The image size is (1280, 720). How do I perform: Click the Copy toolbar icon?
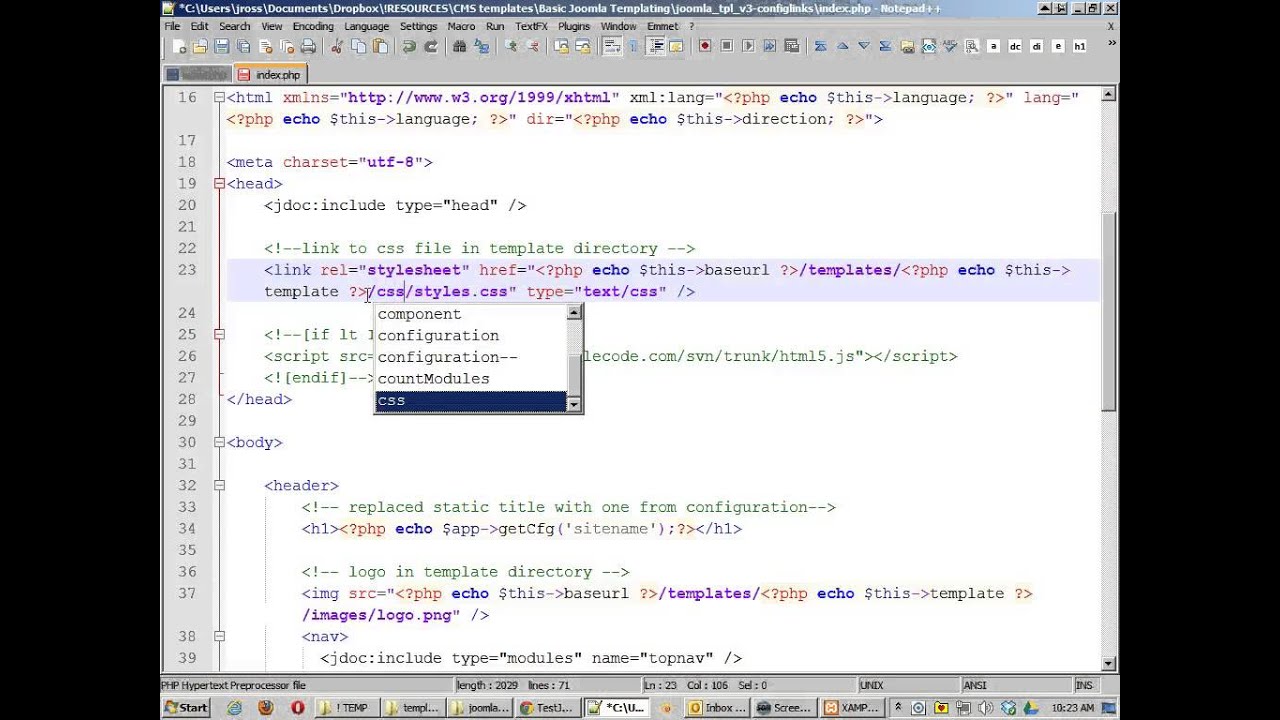click(358, 46)
